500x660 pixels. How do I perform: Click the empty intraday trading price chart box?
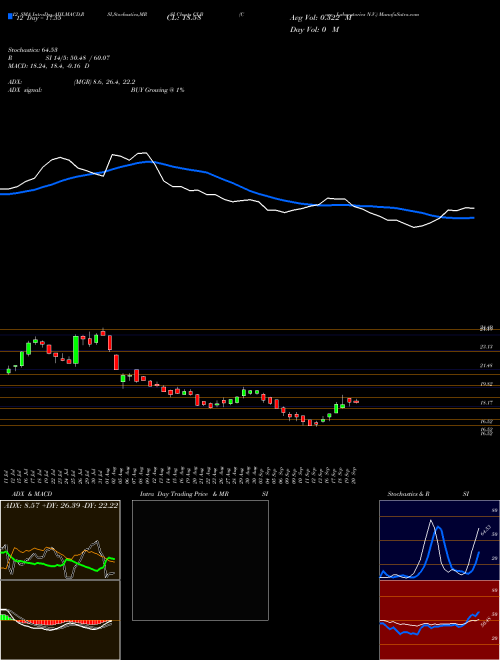coord(200,560)
